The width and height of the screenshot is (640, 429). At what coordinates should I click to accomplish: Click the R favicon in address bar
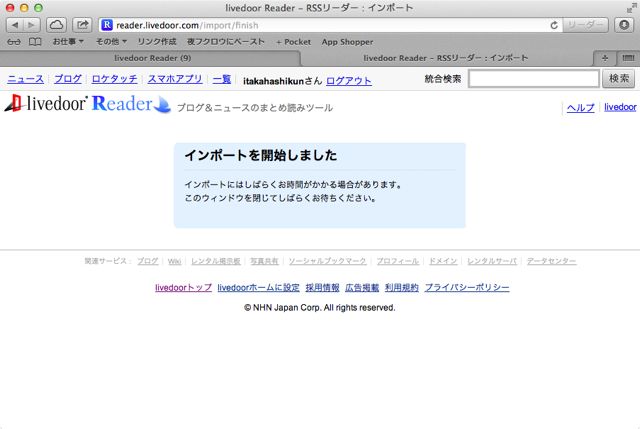pyautogui.click(x=107, y=25)
